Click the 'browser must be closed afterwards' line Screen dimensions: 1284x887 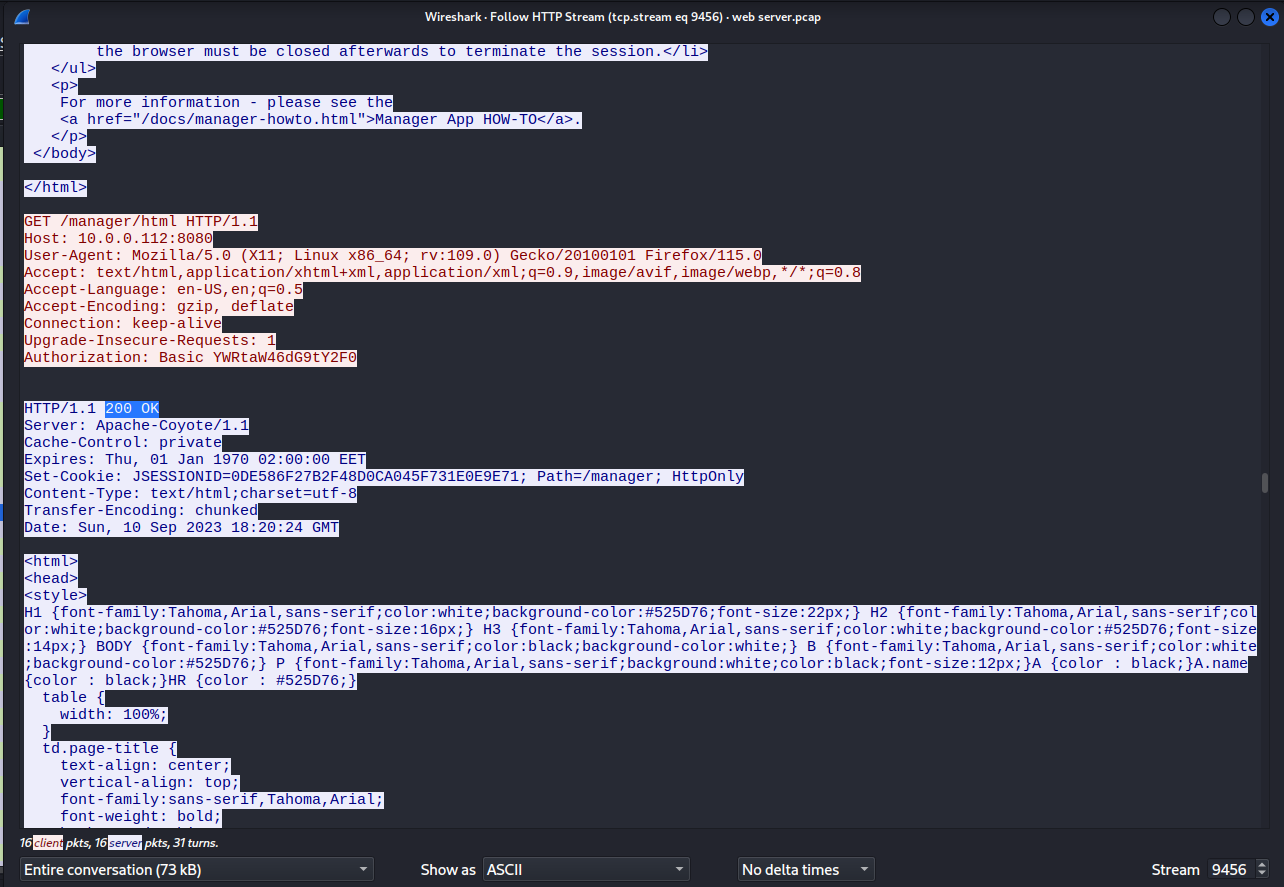coord(402,51)
